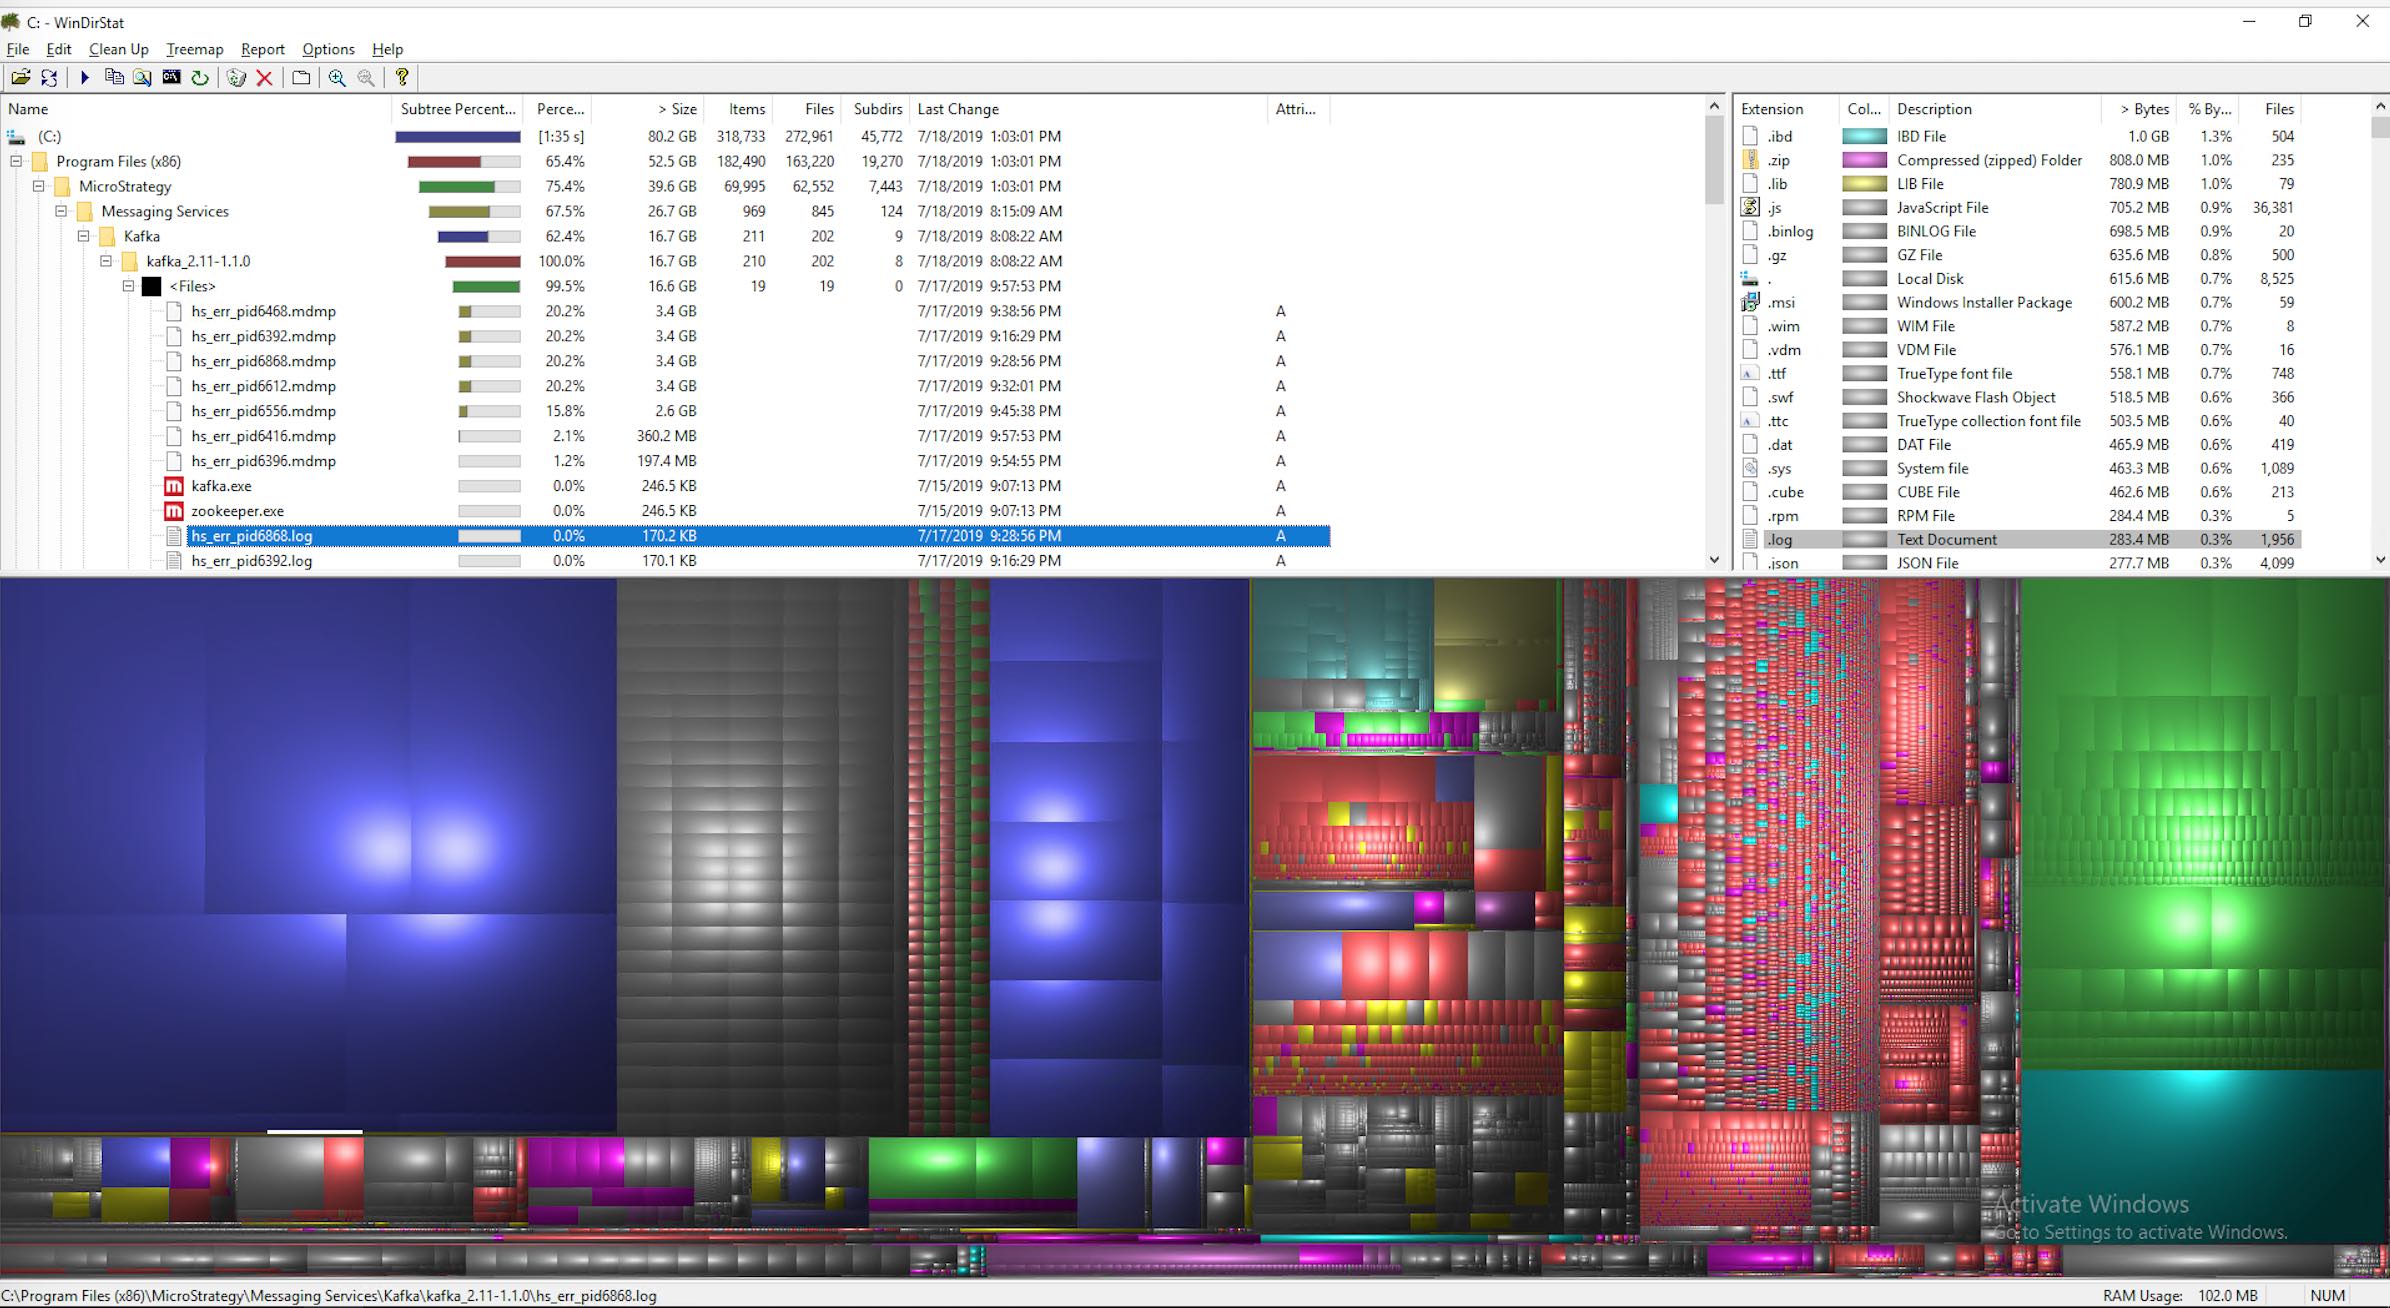Viewport: 2390px width, 1308px height.
Task: Collapse the MicroStrategy tree node
Action: tap(40, 186)
